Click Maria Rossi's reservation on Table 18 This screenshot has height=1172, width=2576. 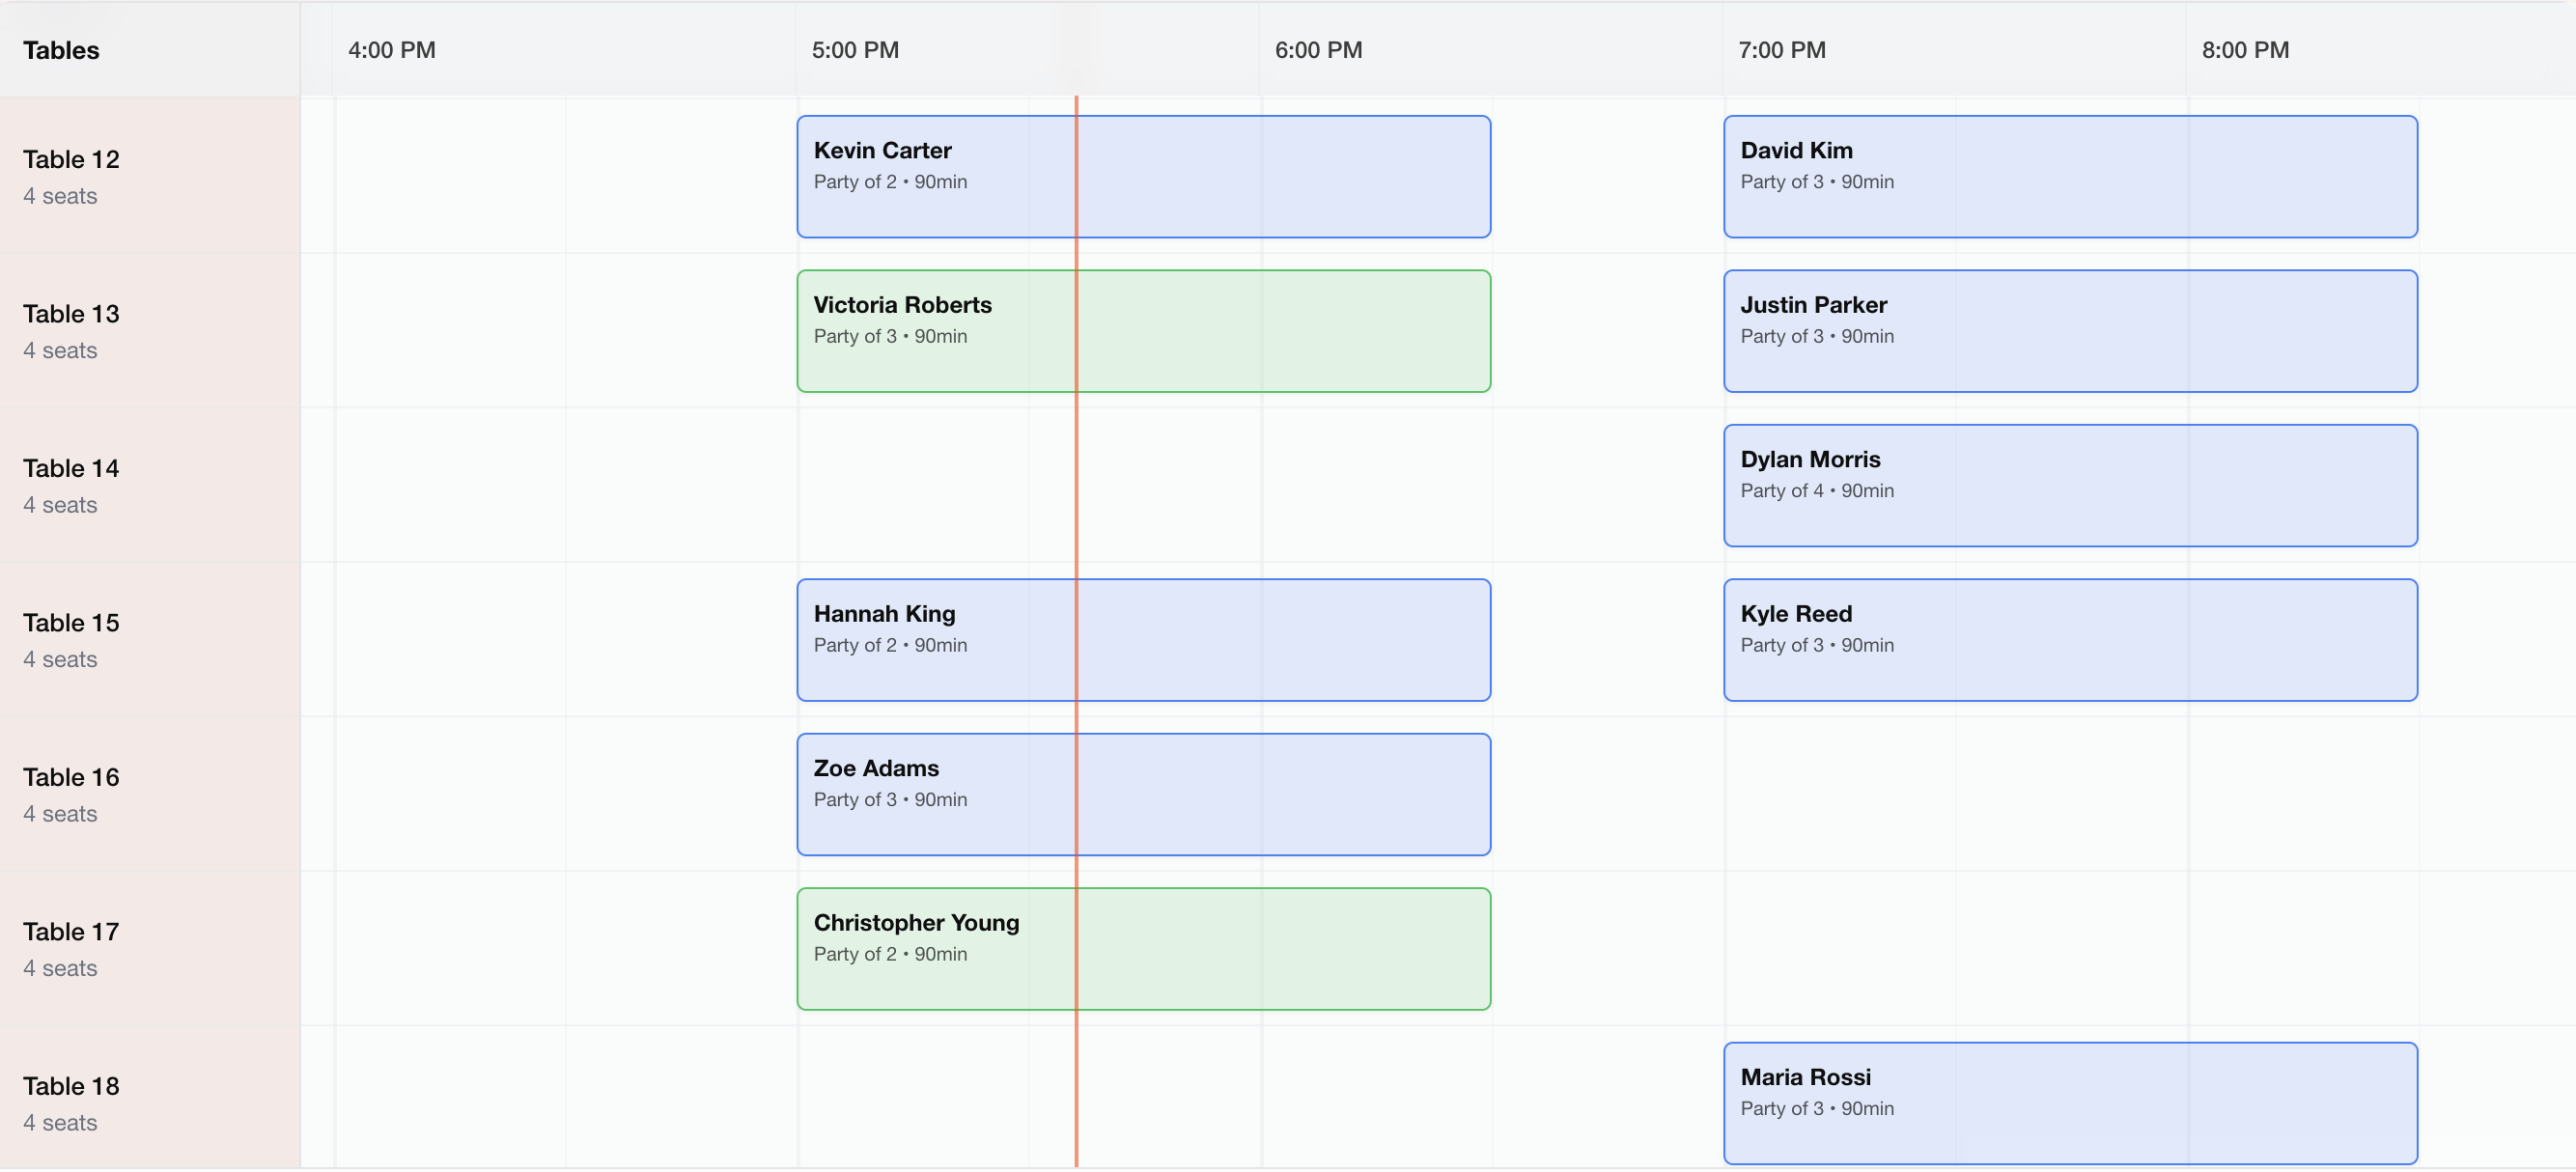[2069, 1103]
